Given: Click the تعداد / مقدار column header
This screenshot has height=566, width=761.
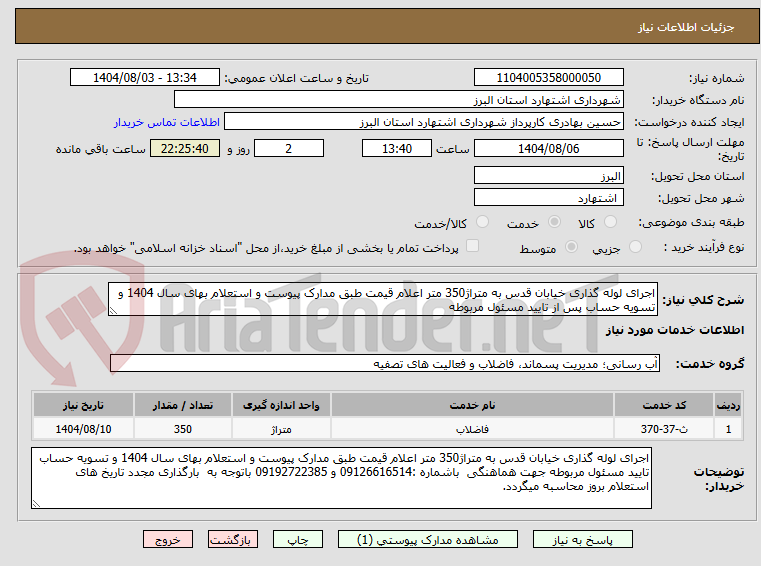Looking at the screenshot, I should point(182,405).
